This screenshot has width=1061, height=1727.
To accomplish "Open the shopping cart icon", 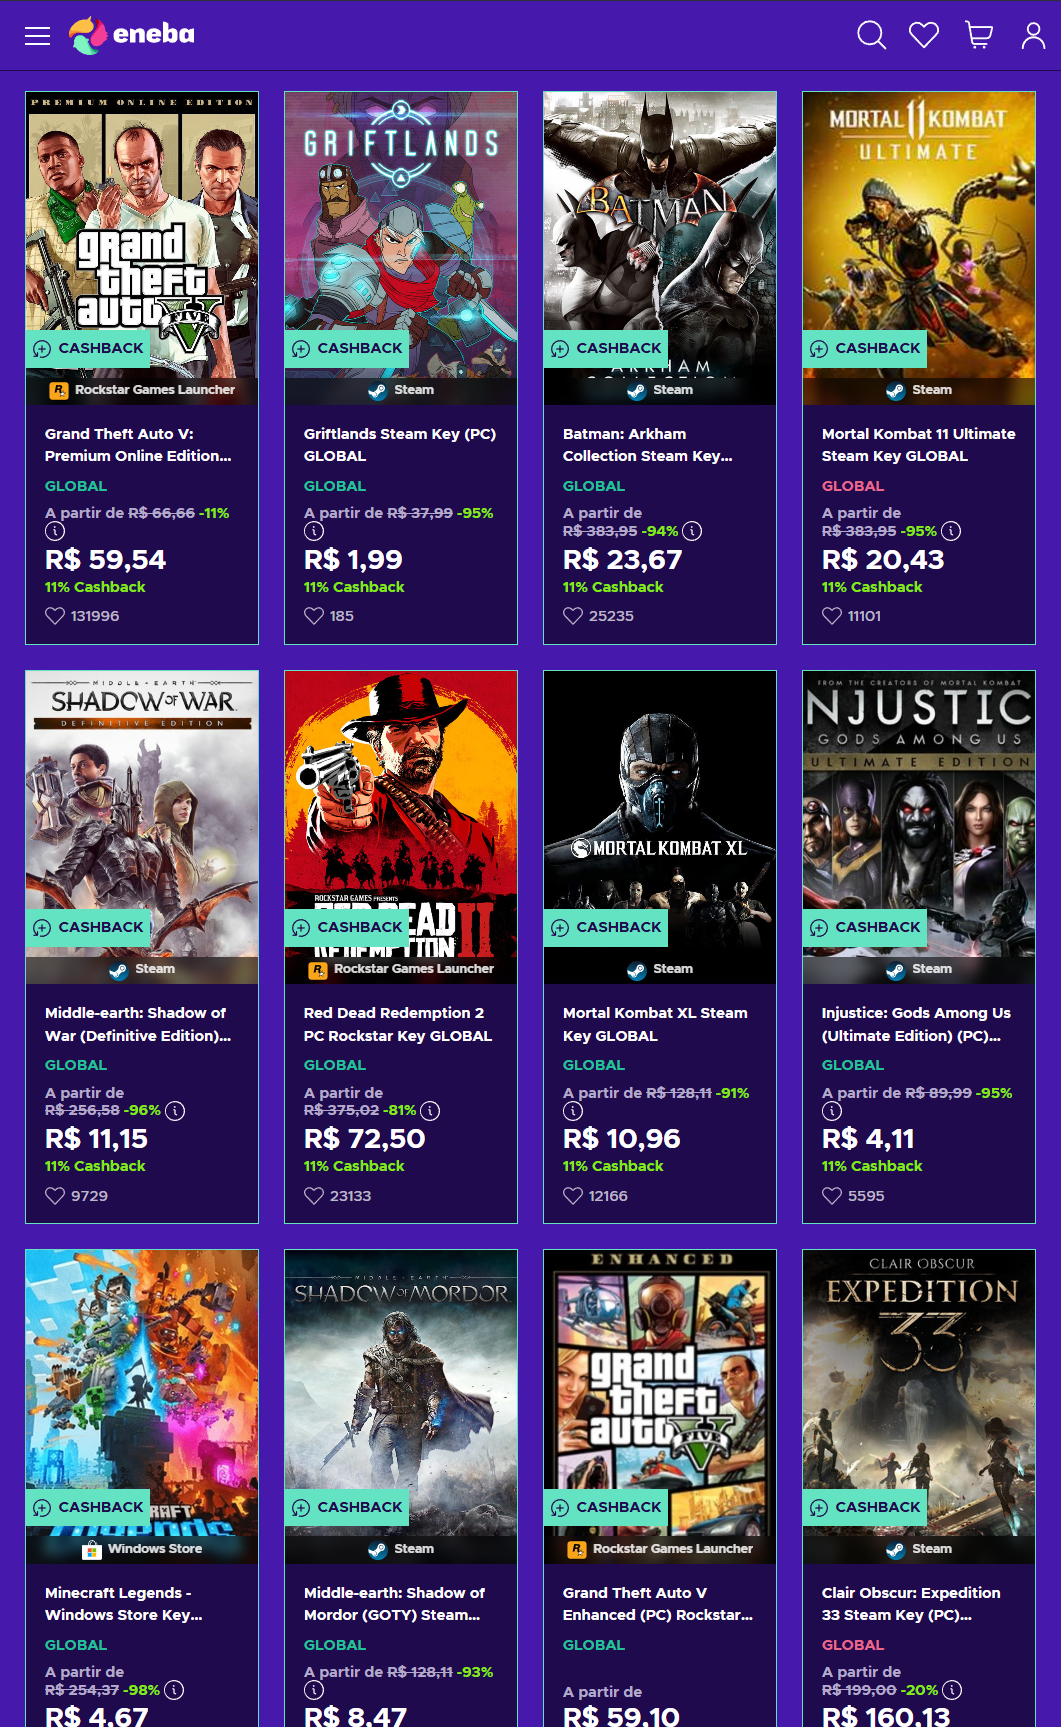I will coord(979,36).
